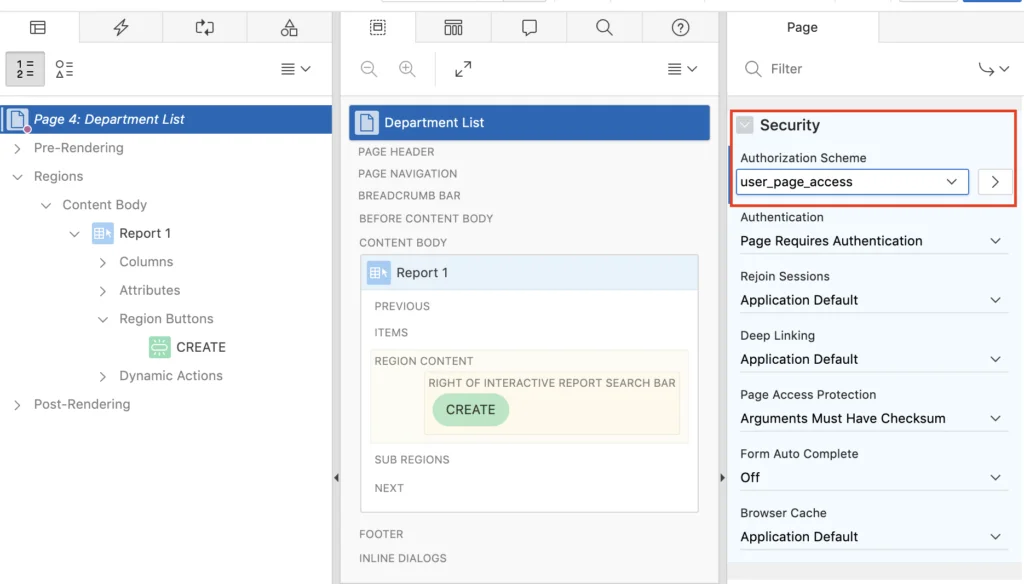
Task: Expand the Columns node
Action: (103, 263)
